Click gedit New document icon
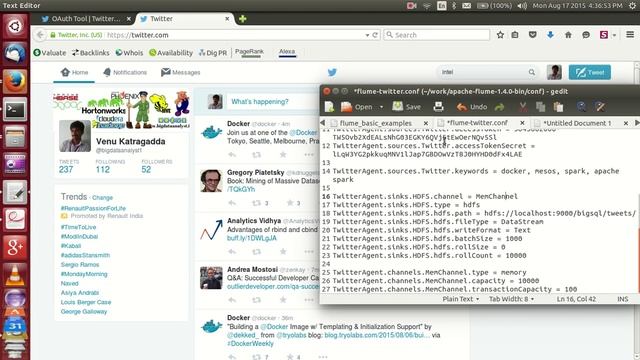 coord(329,107)
